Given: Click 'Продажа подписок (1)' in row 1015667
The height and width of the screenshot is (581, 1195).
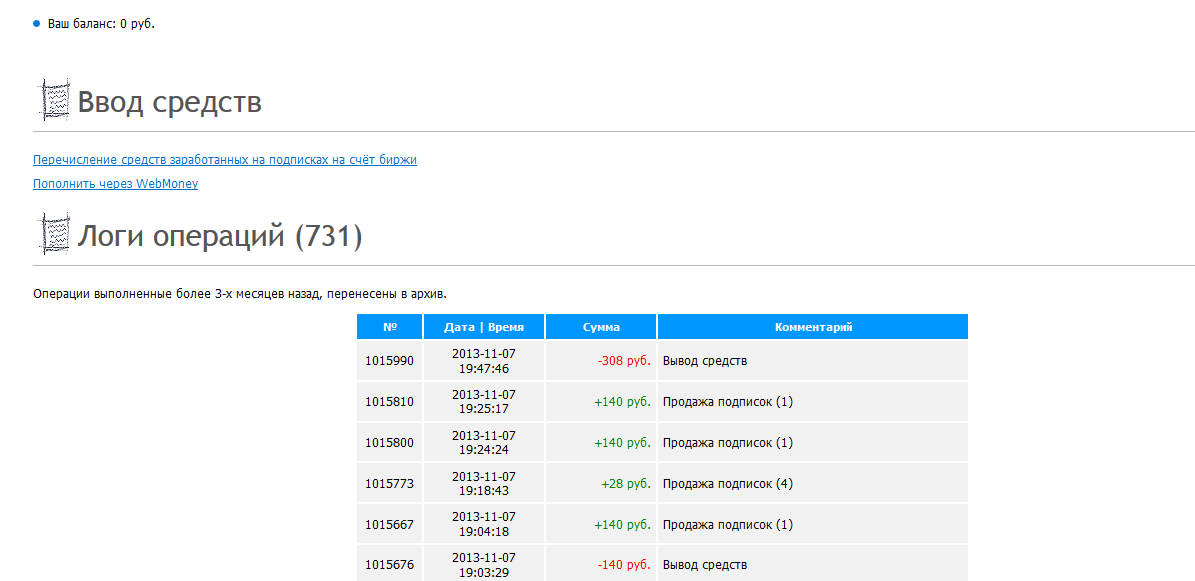Looking at the screenshot, I should 728,525.
